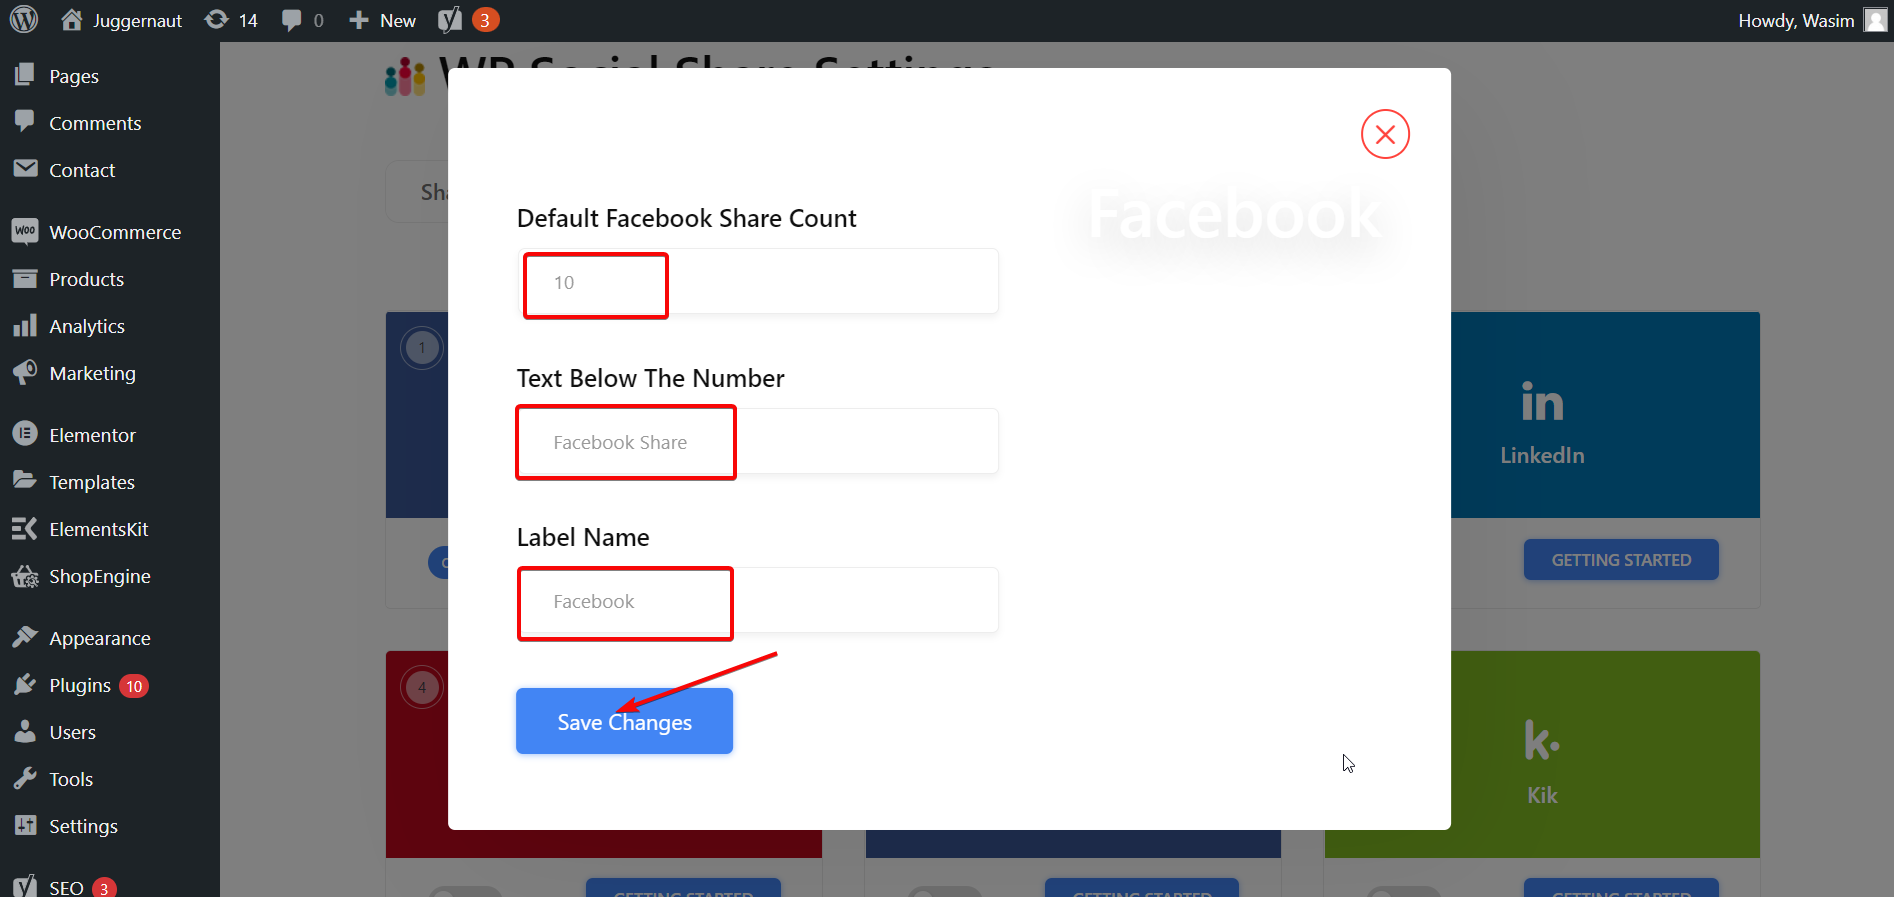Click the Save Changes button
1894x897 pixels.
624,721
